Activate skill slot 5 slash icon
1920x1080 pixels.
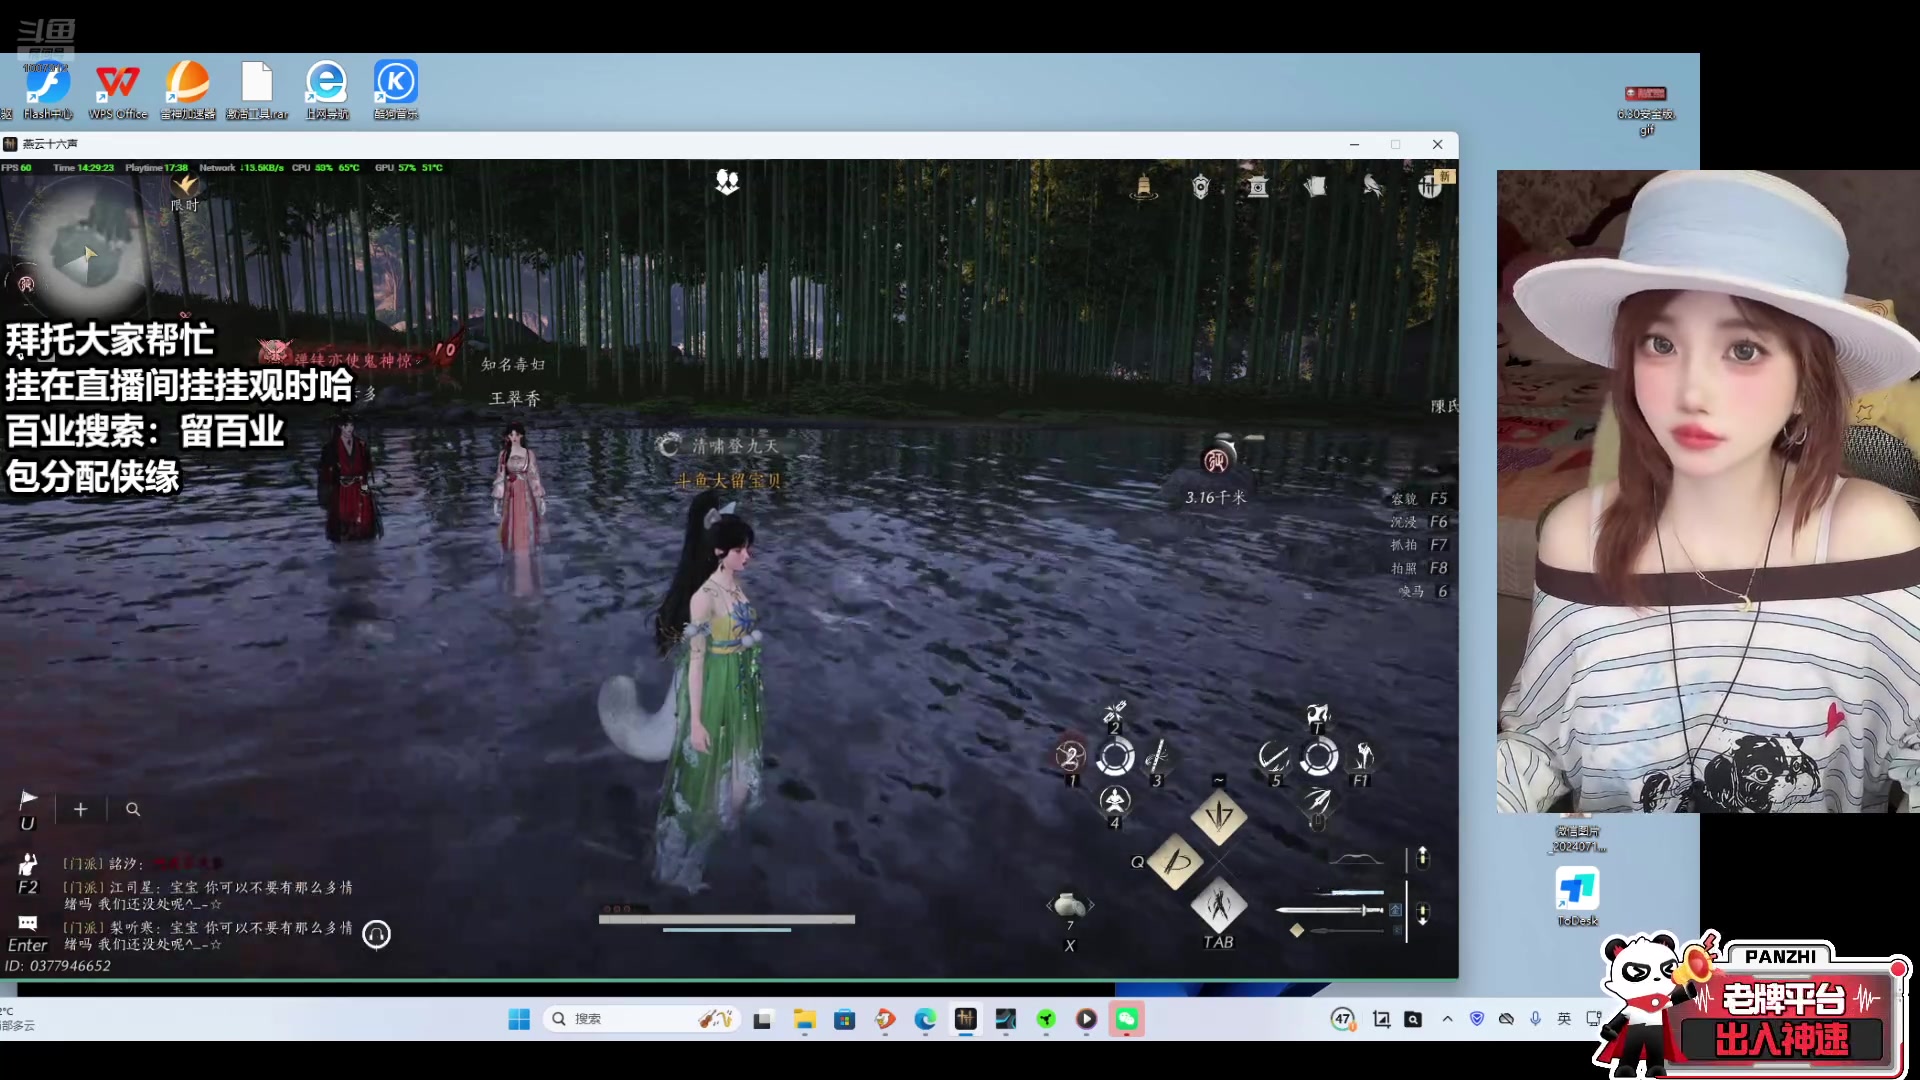pos(1273,757)
